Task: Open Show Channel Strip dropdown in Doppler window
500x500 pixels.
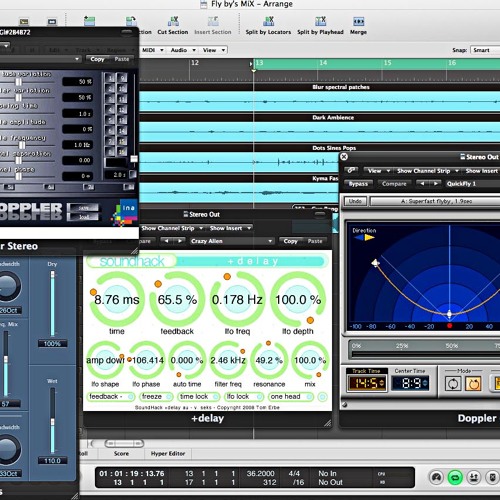Action: [428, 171]
